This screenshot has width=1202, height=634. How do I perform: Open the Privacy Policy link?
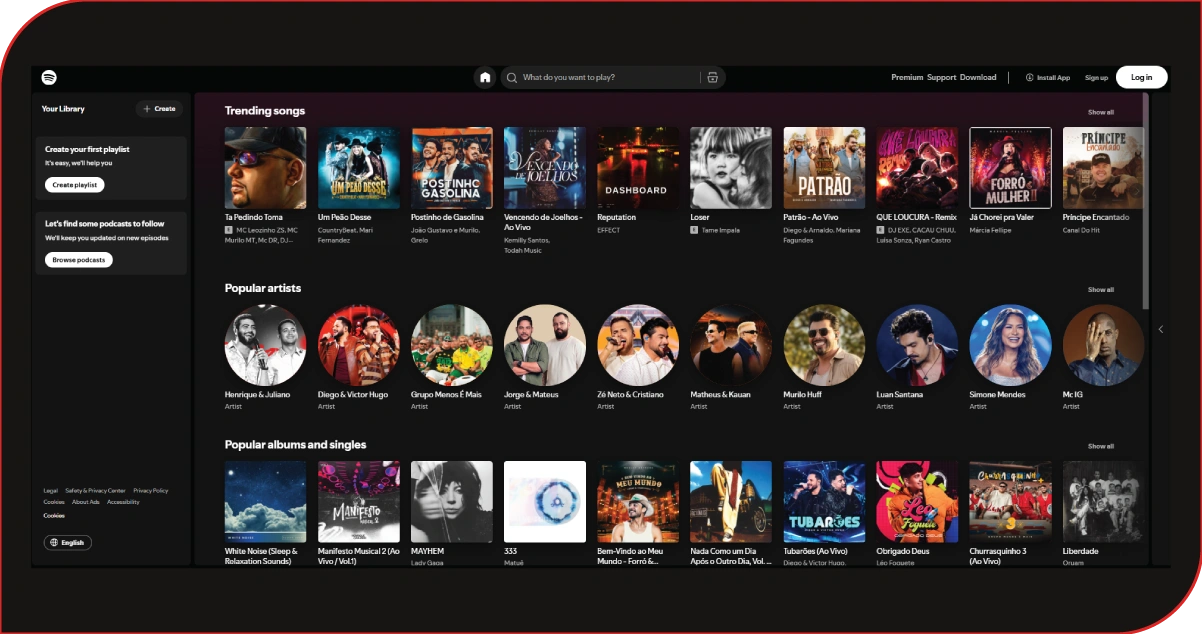tap(151, 491)
